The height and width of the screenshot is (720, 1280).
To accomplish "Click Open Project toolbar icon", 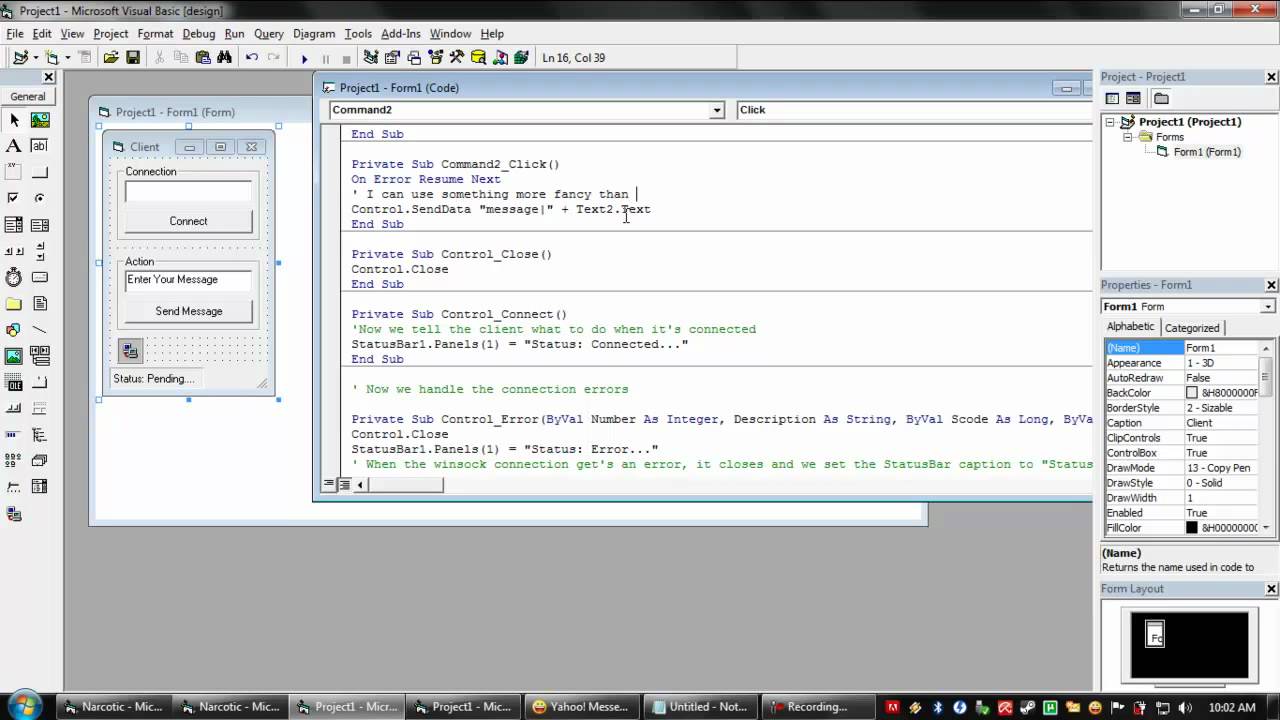I will pos(111,58).
